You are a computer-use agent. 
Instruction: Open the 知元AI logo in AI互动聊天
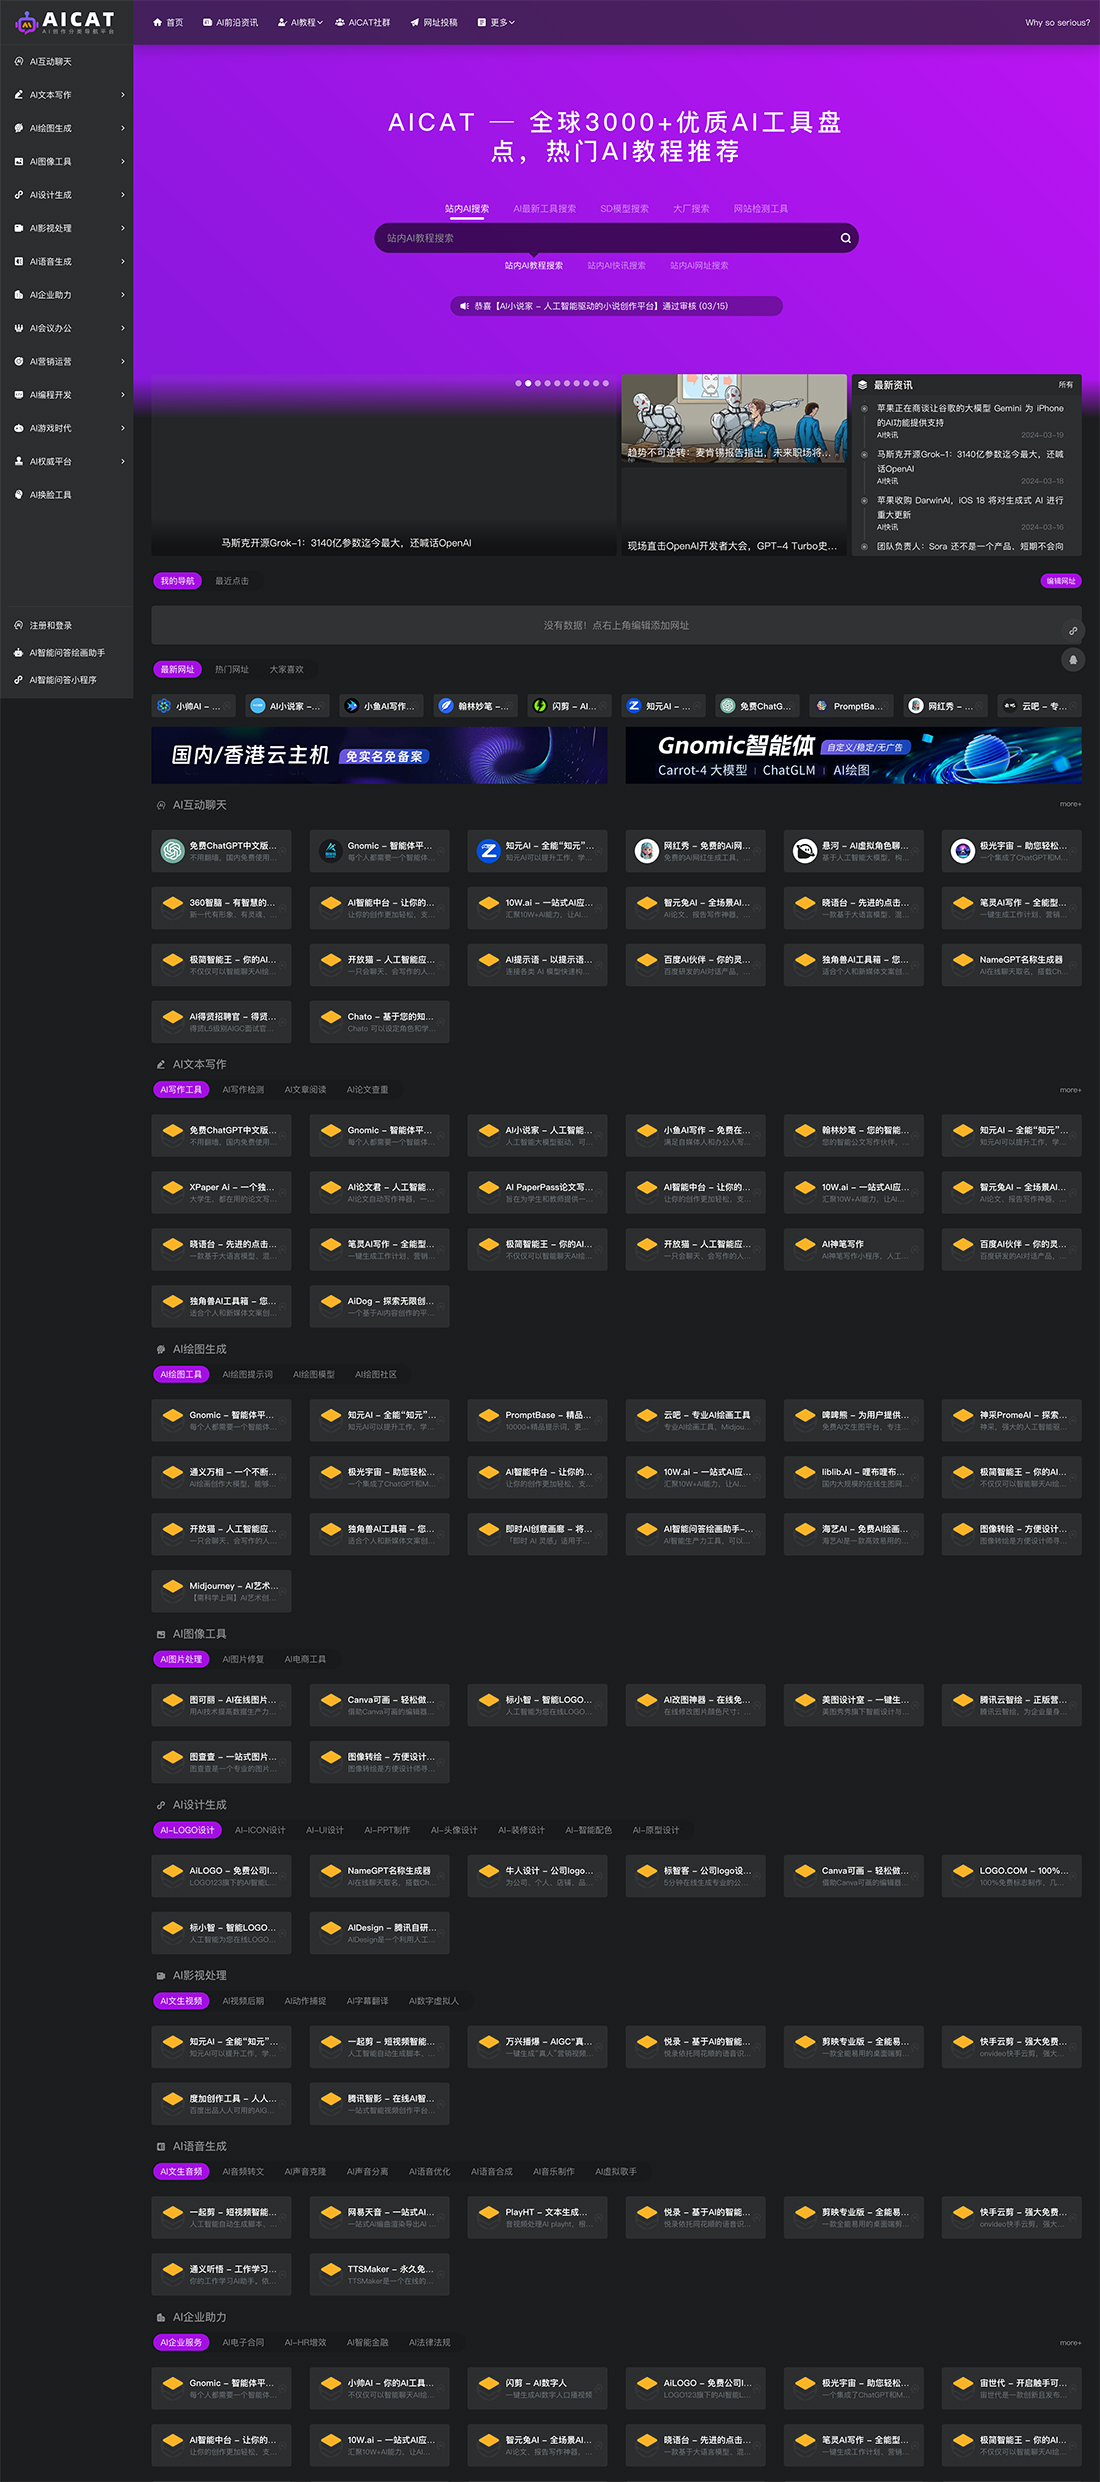pyautogui.click(x=489, y=851)
